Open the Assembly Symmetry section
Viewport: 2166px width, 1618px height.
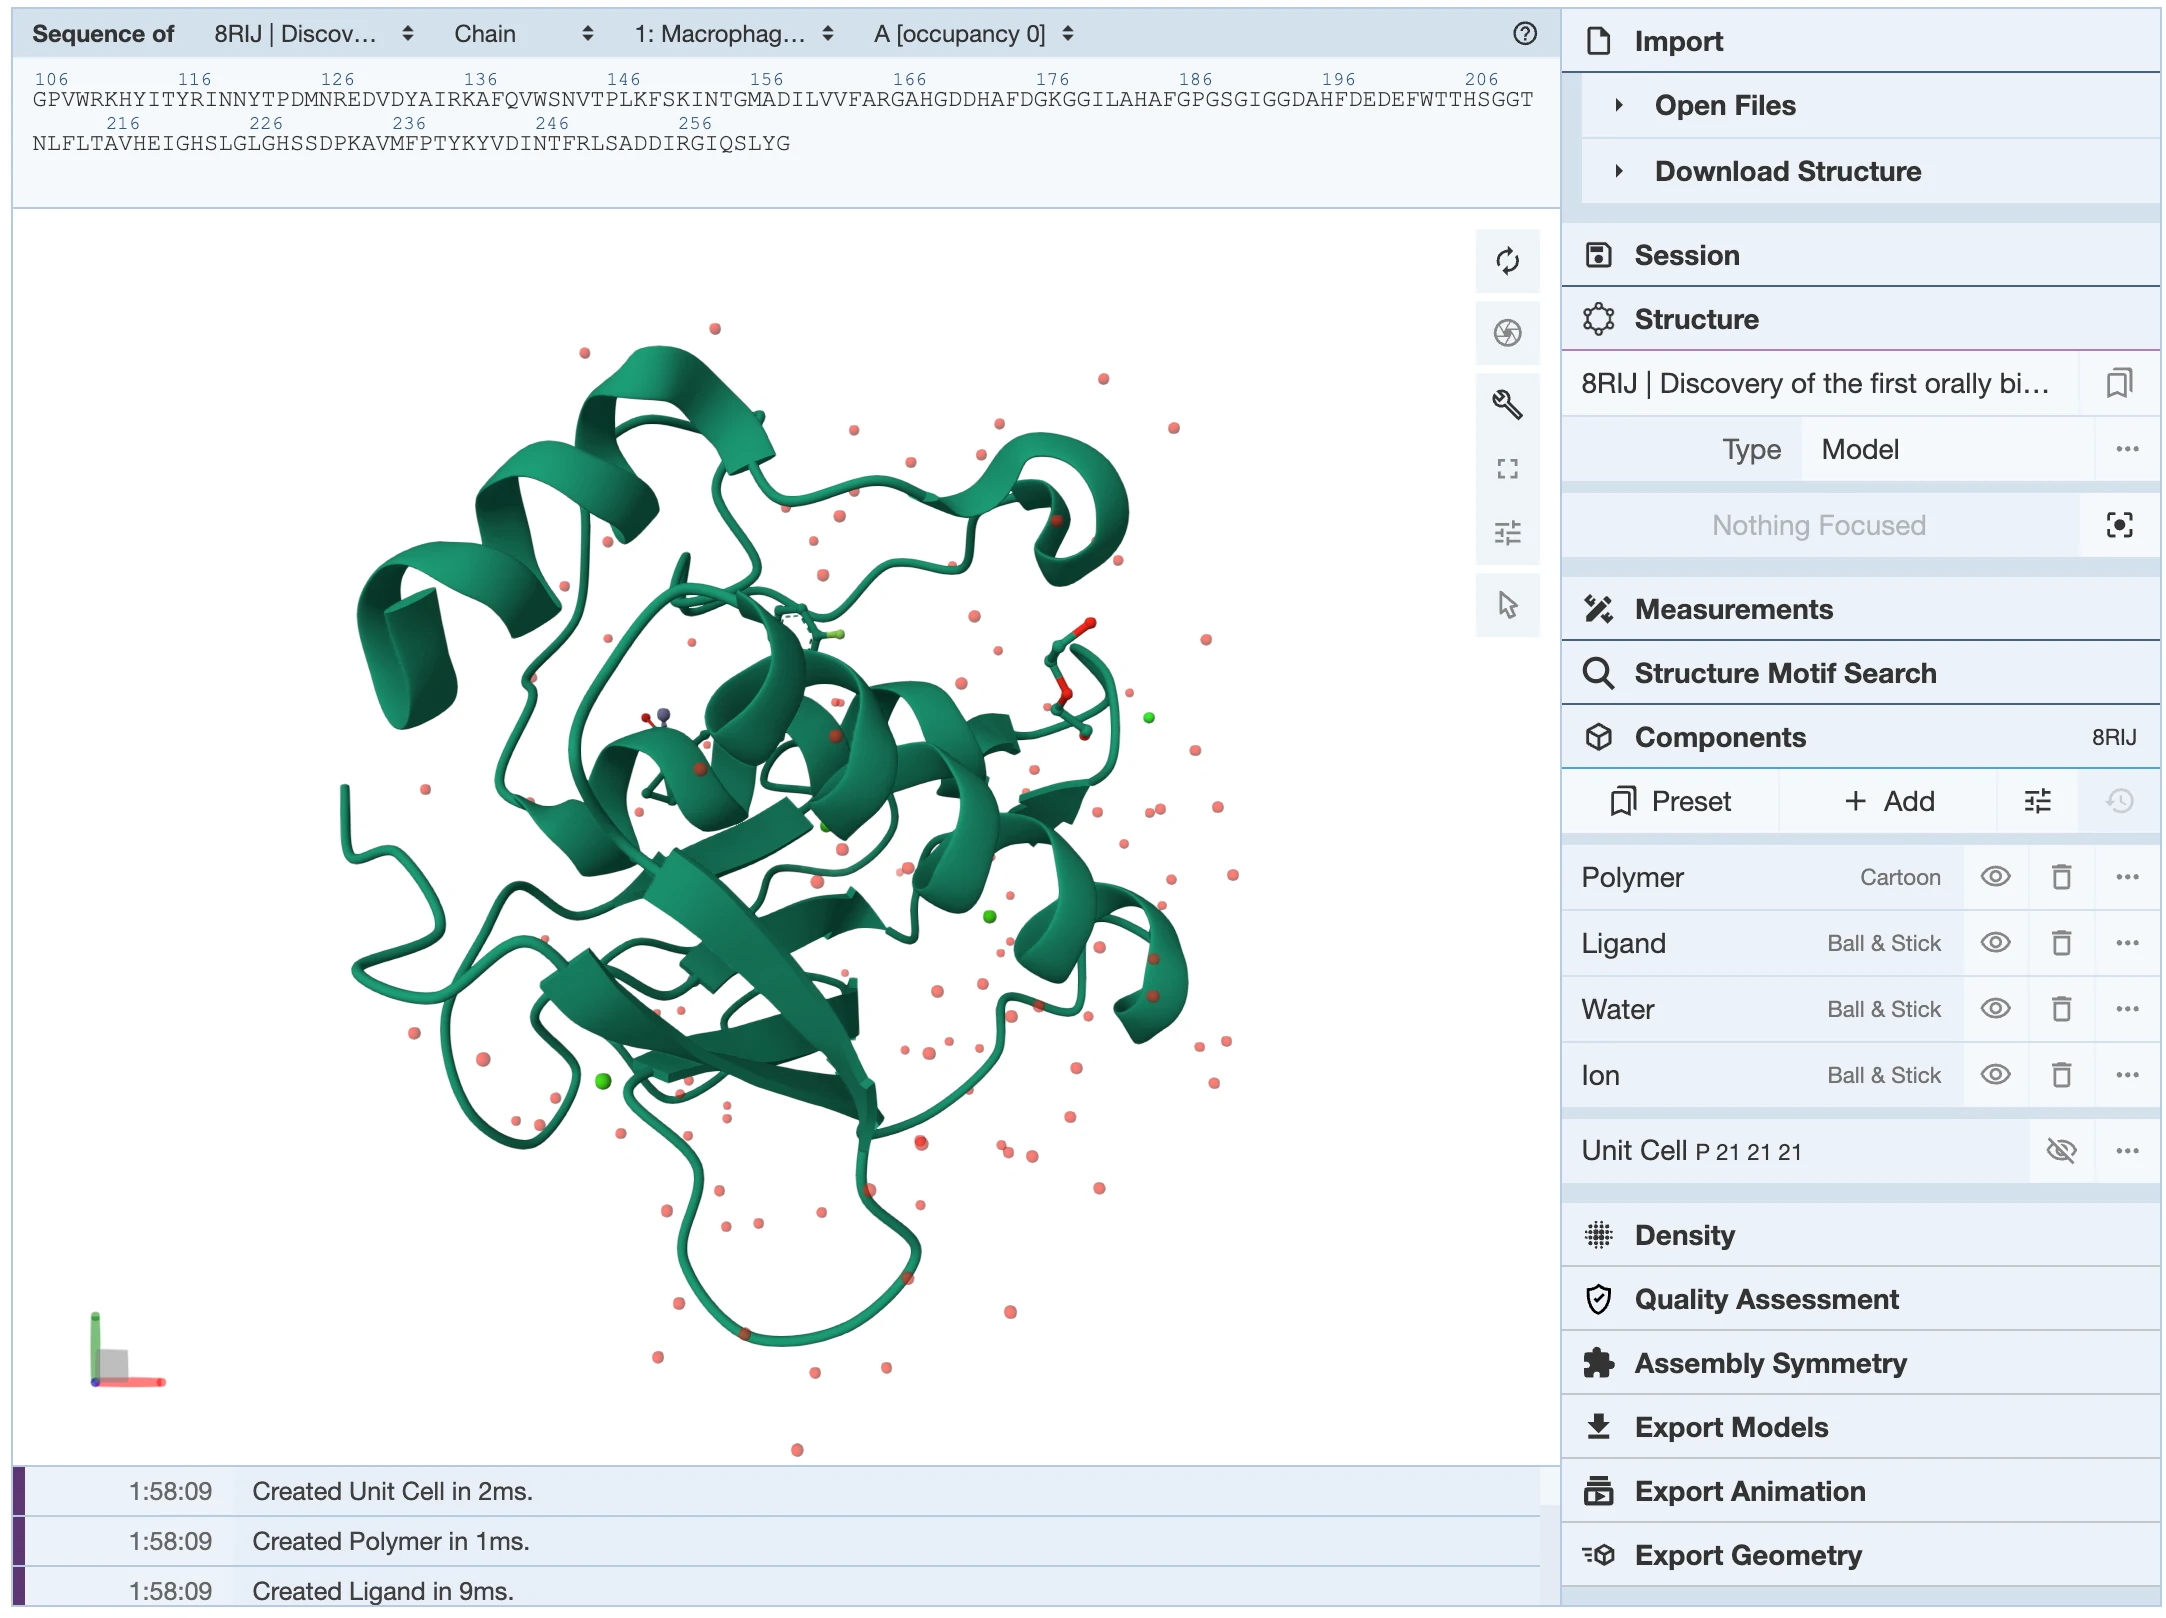(1860, 1363)
